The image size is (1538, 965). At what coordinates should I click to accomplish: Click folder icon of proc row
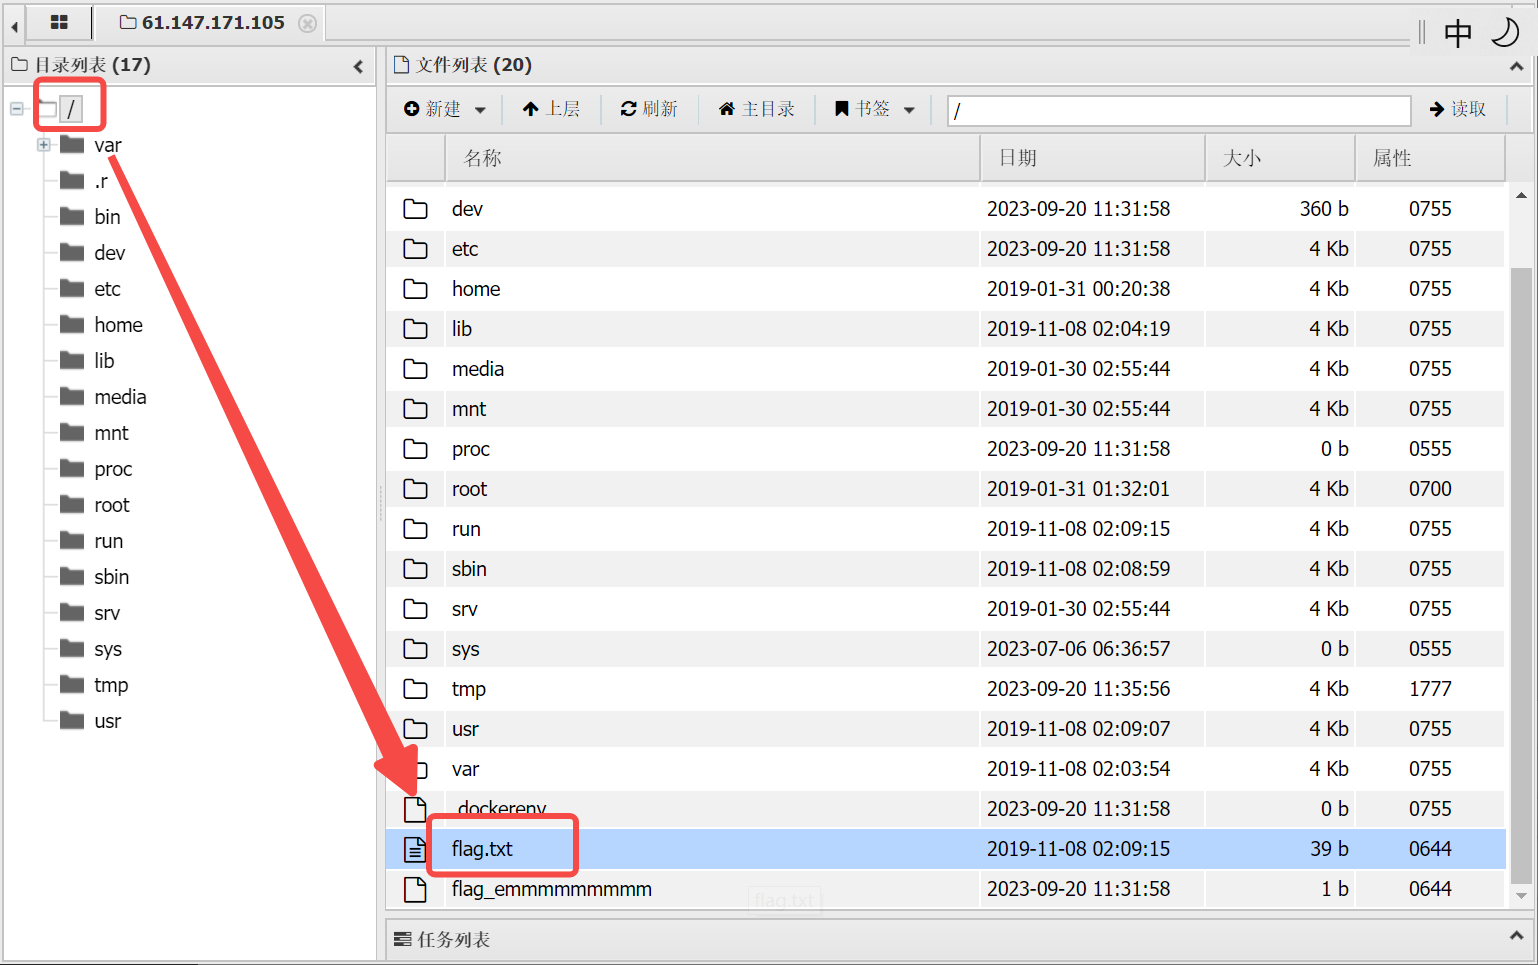tap(415, 449)
